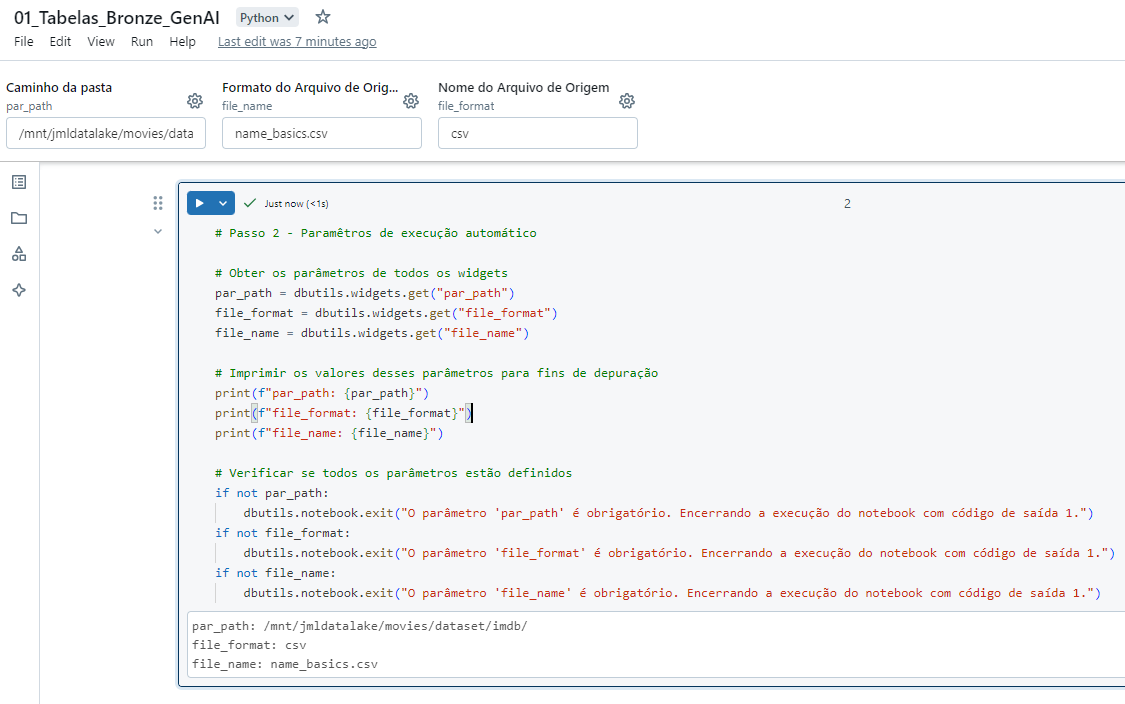The width and height of the screenshot is (1125, 704).
Task: Click output line 'file_format: csv'
Action: click(x=249, y=645)
